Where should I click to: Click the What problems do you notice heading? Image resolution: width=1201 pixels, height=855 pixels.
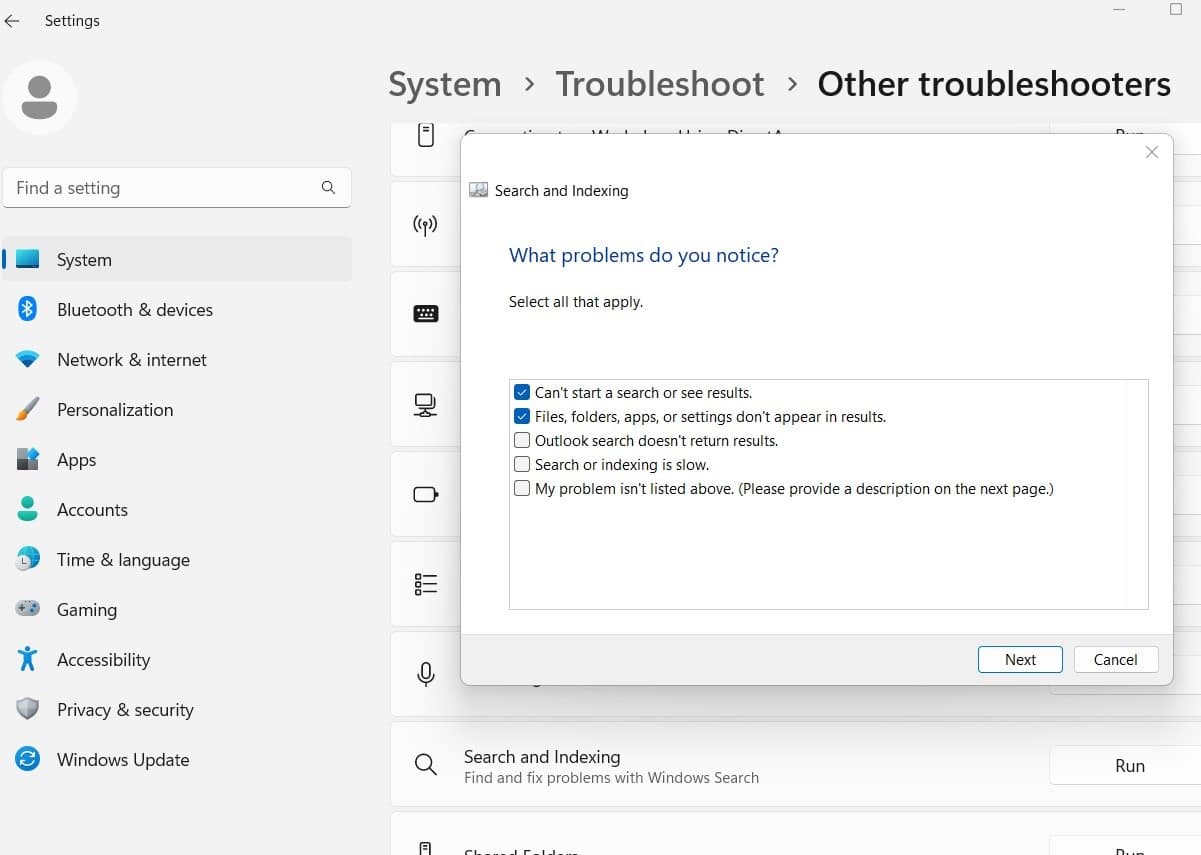point(644,255)
